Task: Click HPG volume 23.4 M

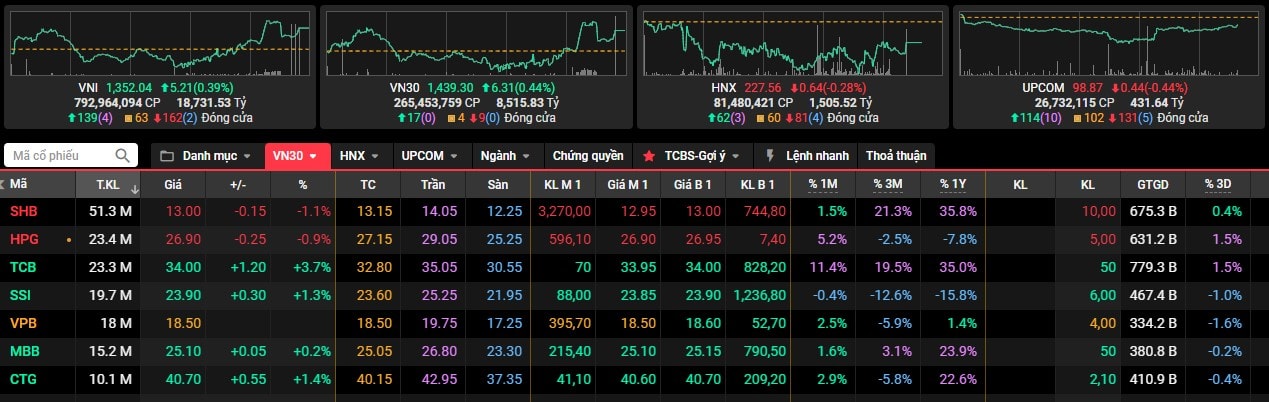Action: pyautogui.click(x=110, y=239)
